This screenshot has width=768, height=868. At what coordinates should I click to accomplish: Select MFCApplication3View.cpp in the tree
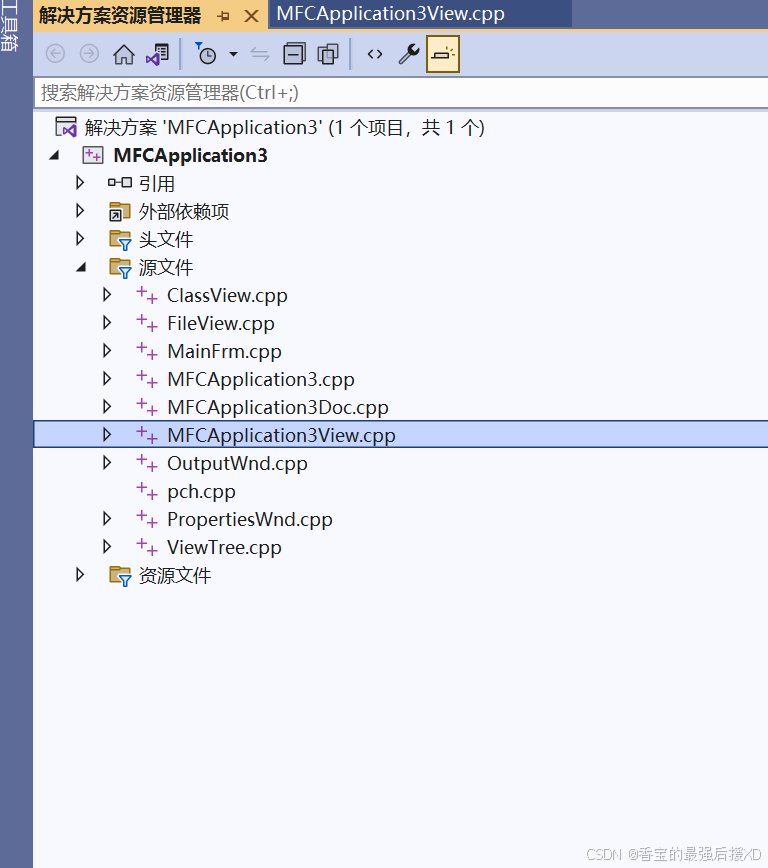(281, 436)
